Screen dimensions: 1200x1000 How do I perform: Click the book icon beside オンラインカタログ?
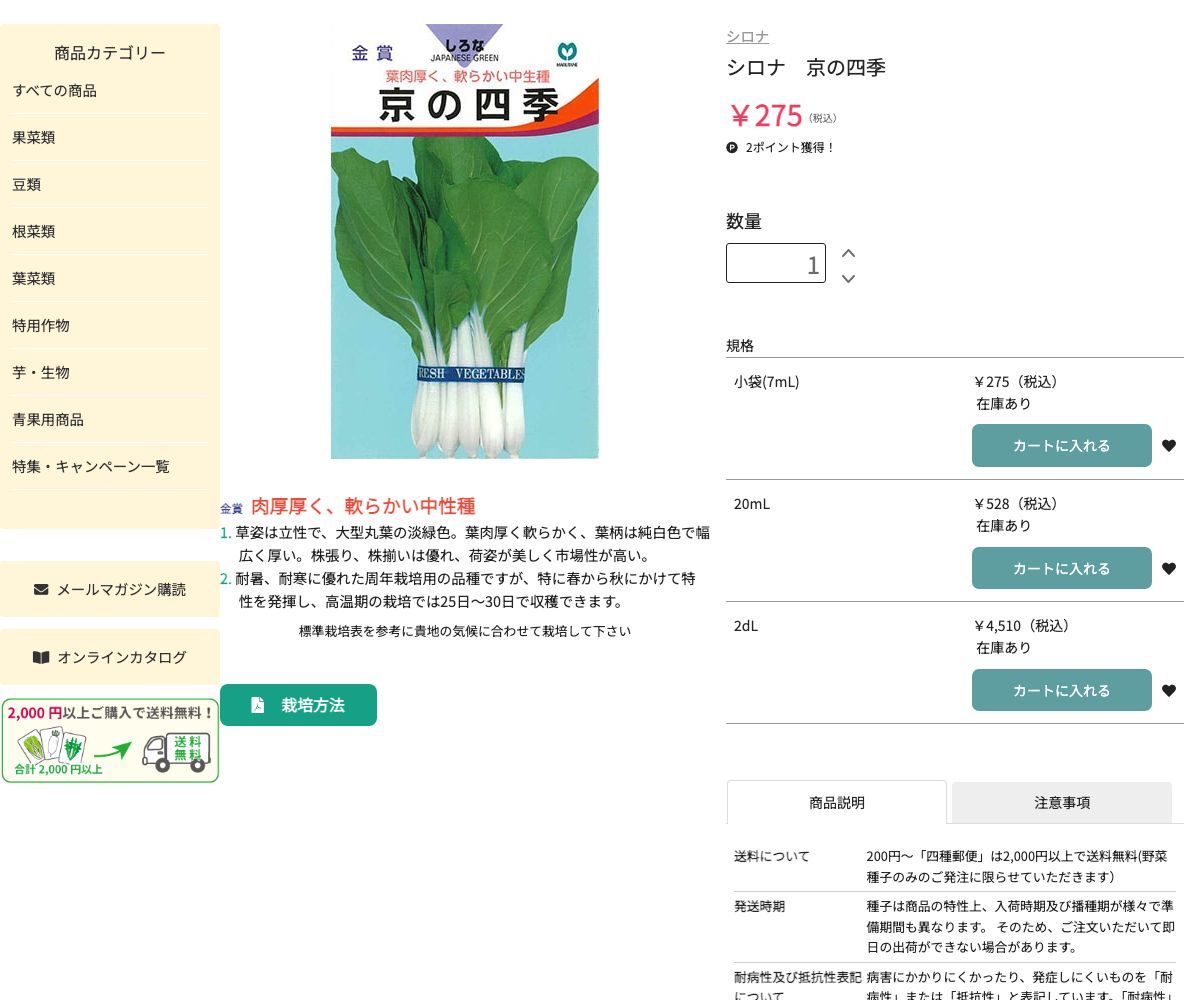41,657
